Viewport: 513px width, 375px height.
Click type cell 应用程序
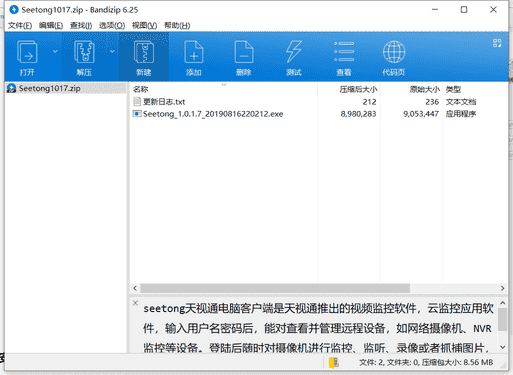[x=461, y=114]
